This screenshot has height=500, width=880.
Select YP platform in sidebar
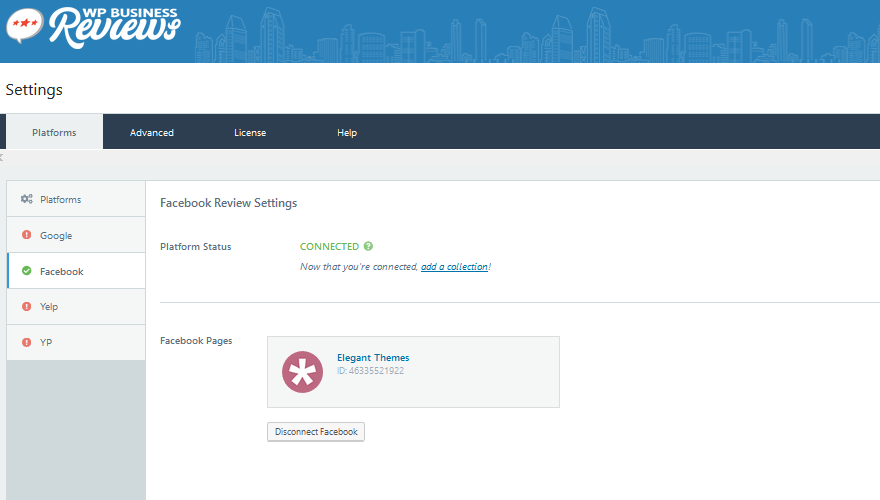(76, 342)
